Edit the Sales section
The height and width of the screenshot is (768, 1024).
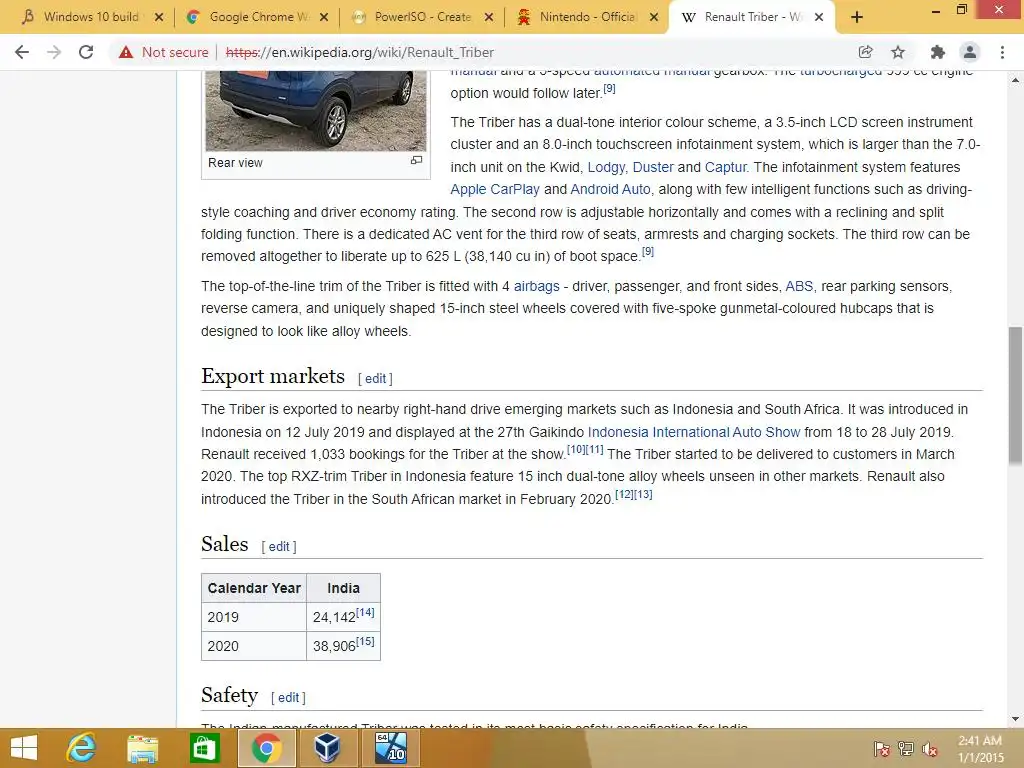[x=279, y=547]
